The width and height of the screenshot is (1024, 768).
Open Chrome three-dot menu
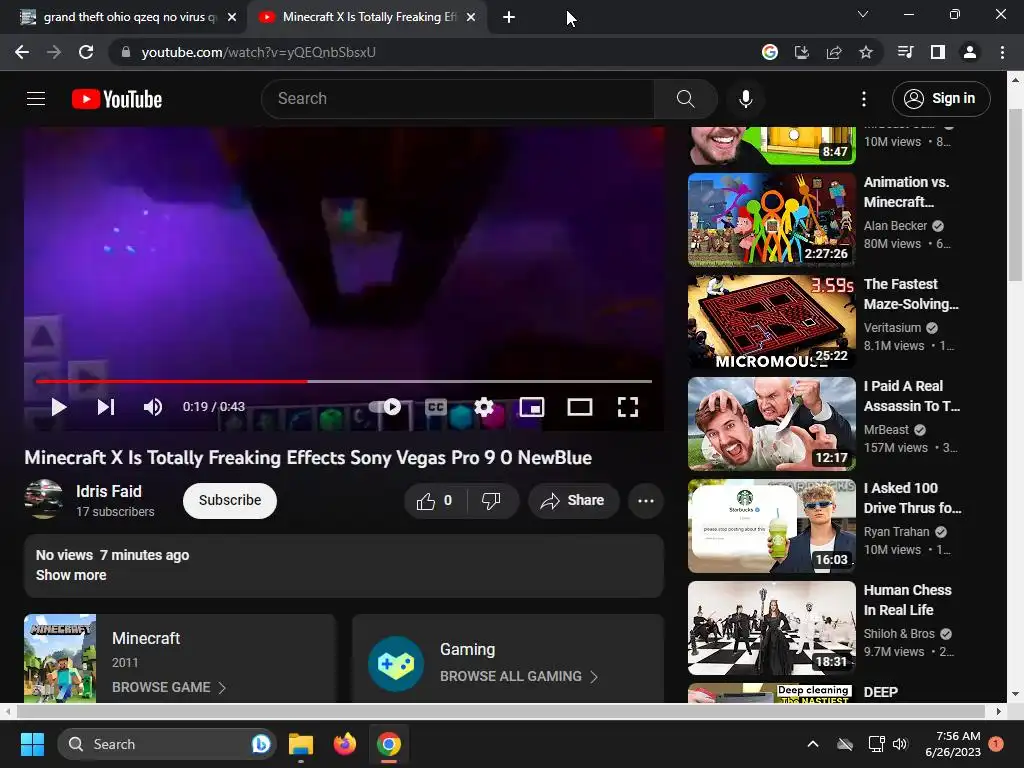(x=1002, y=52)
